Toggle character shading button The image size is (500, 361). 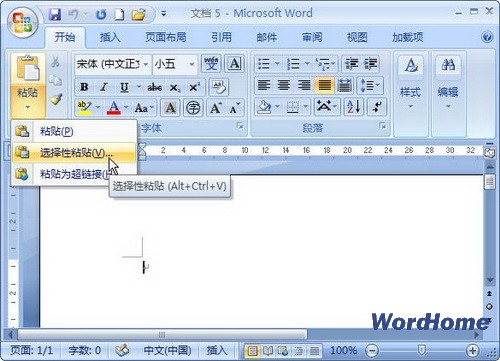coord(170,108)
